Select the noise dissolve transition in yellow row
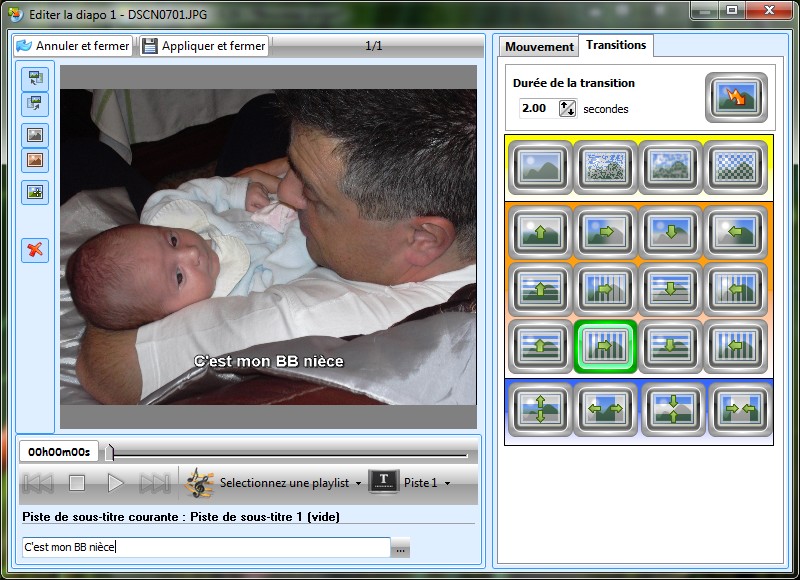This screenshot has height=580, width=800. click(605, 166)
